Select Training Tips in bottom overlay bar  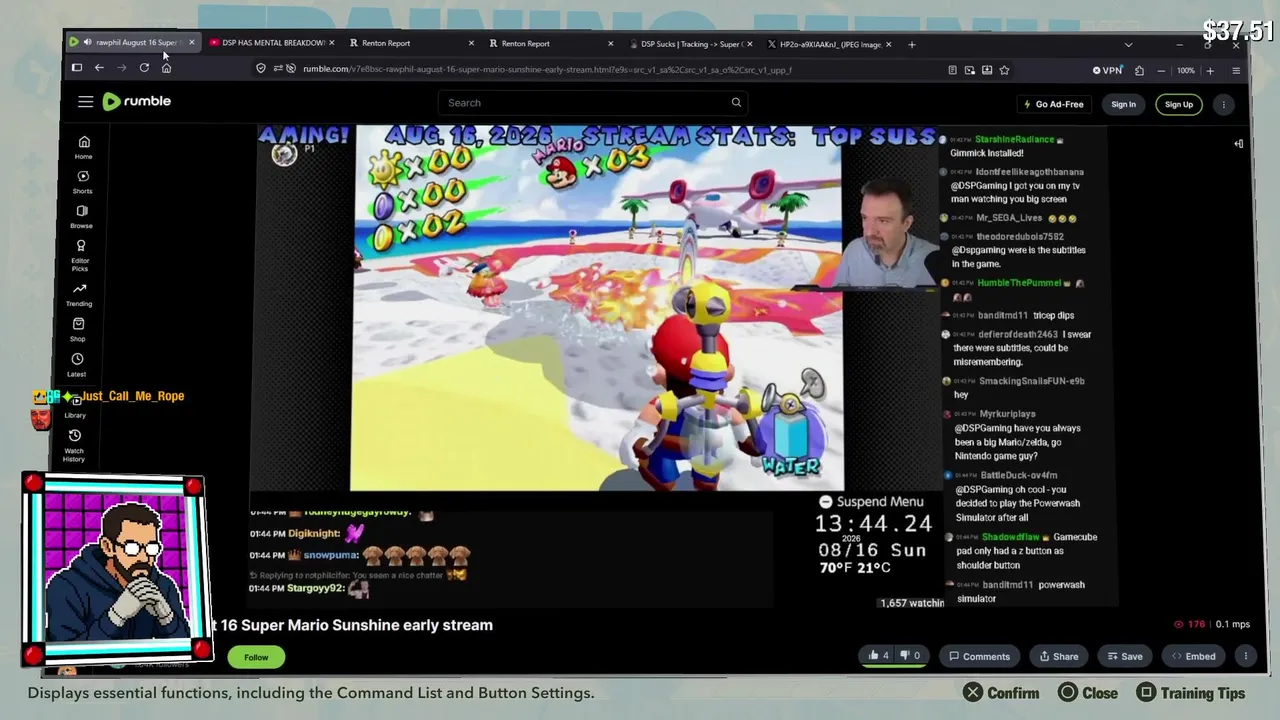[1191, 693]
